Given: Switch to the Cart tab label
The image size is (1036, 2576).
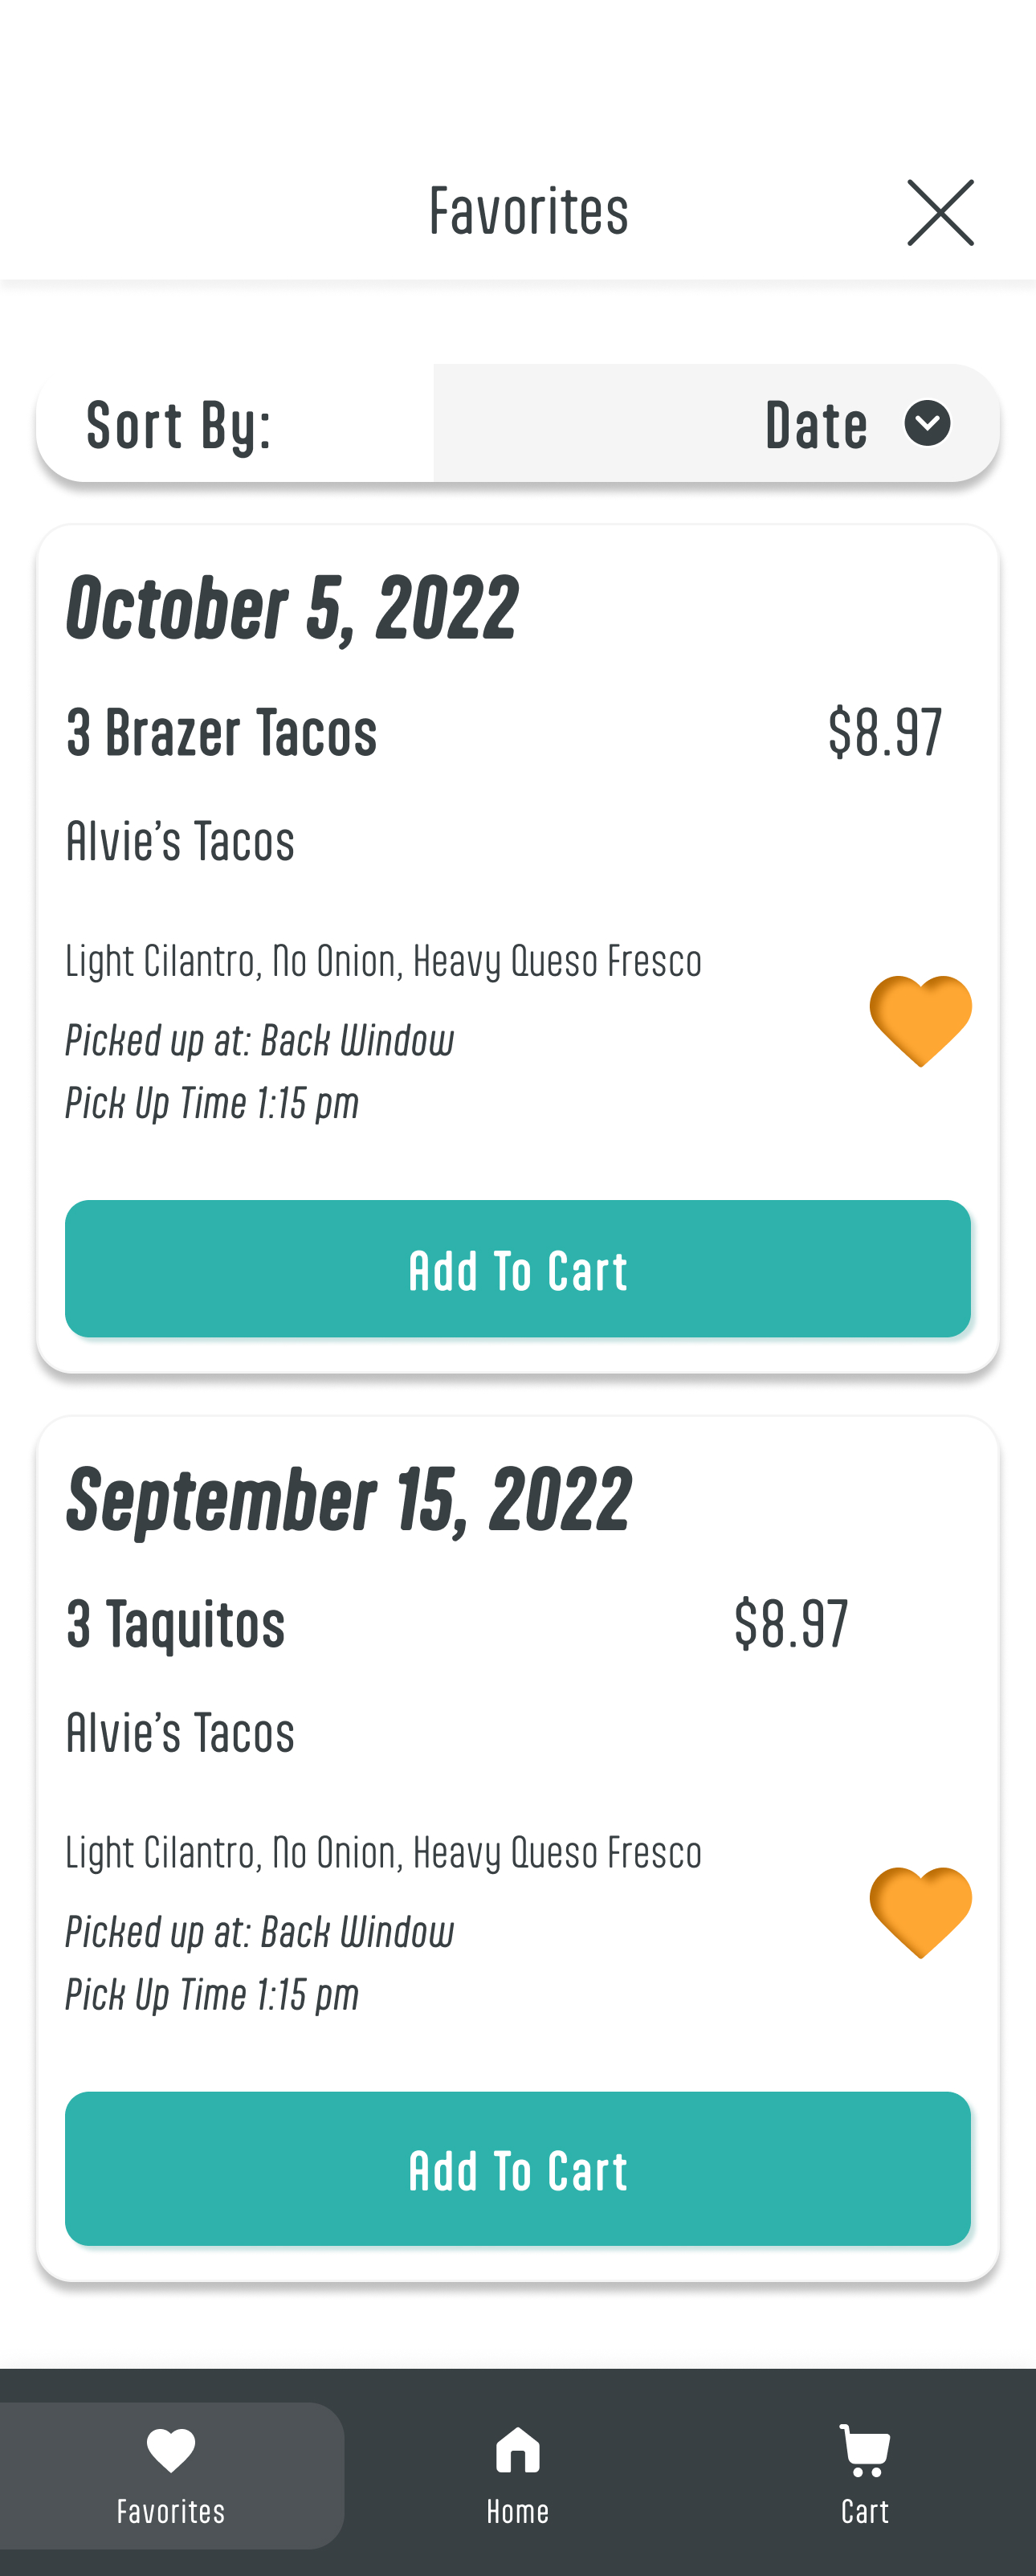Looking at the screenshot, I should click(865, 2511).
